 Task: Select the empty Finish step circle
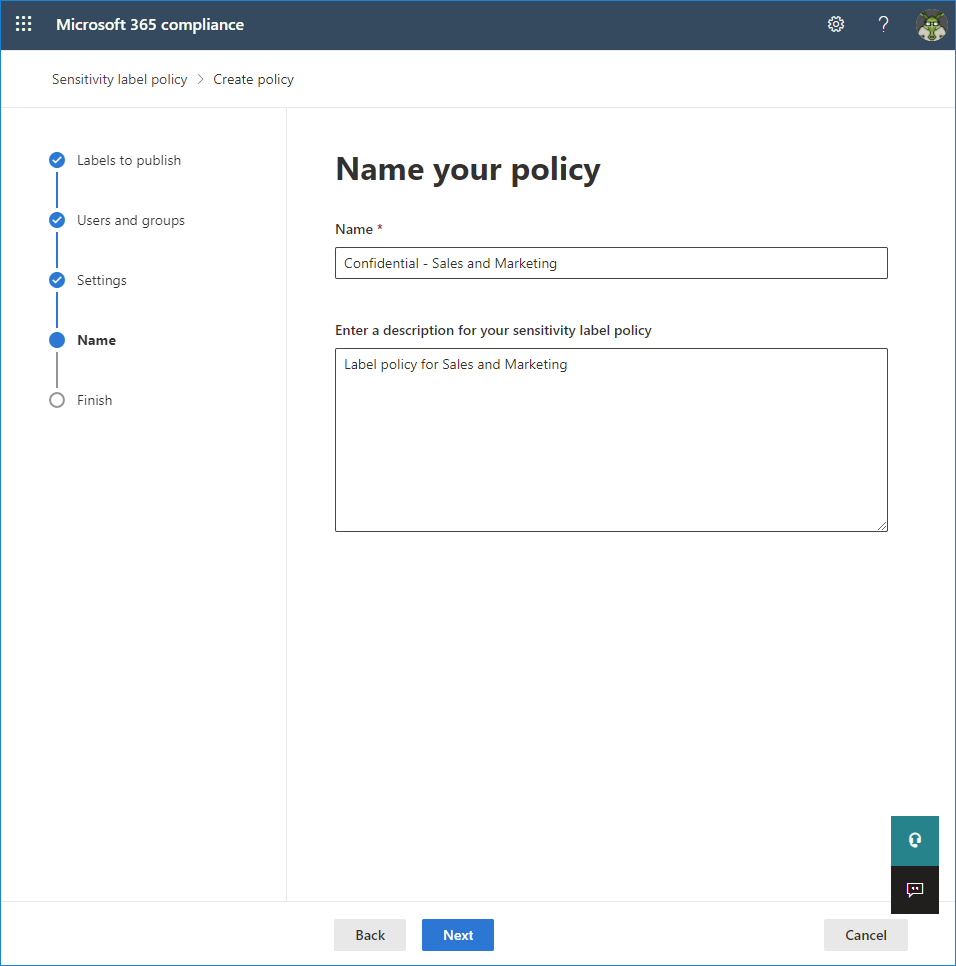[57, 400]
